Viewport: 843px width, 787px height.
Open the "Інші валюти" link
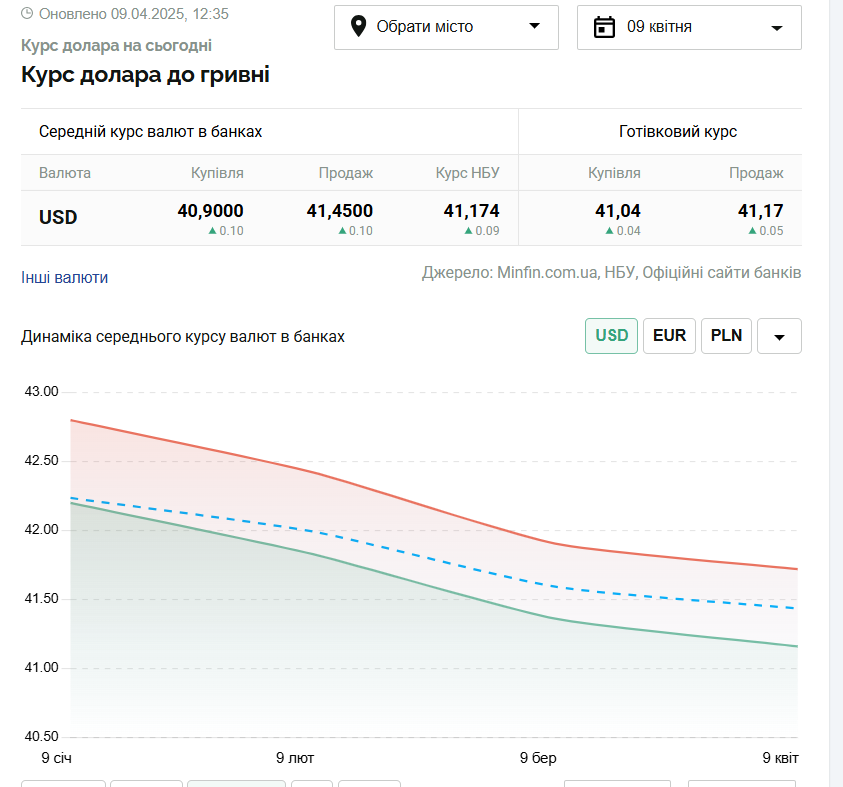(x=64, y=277)
